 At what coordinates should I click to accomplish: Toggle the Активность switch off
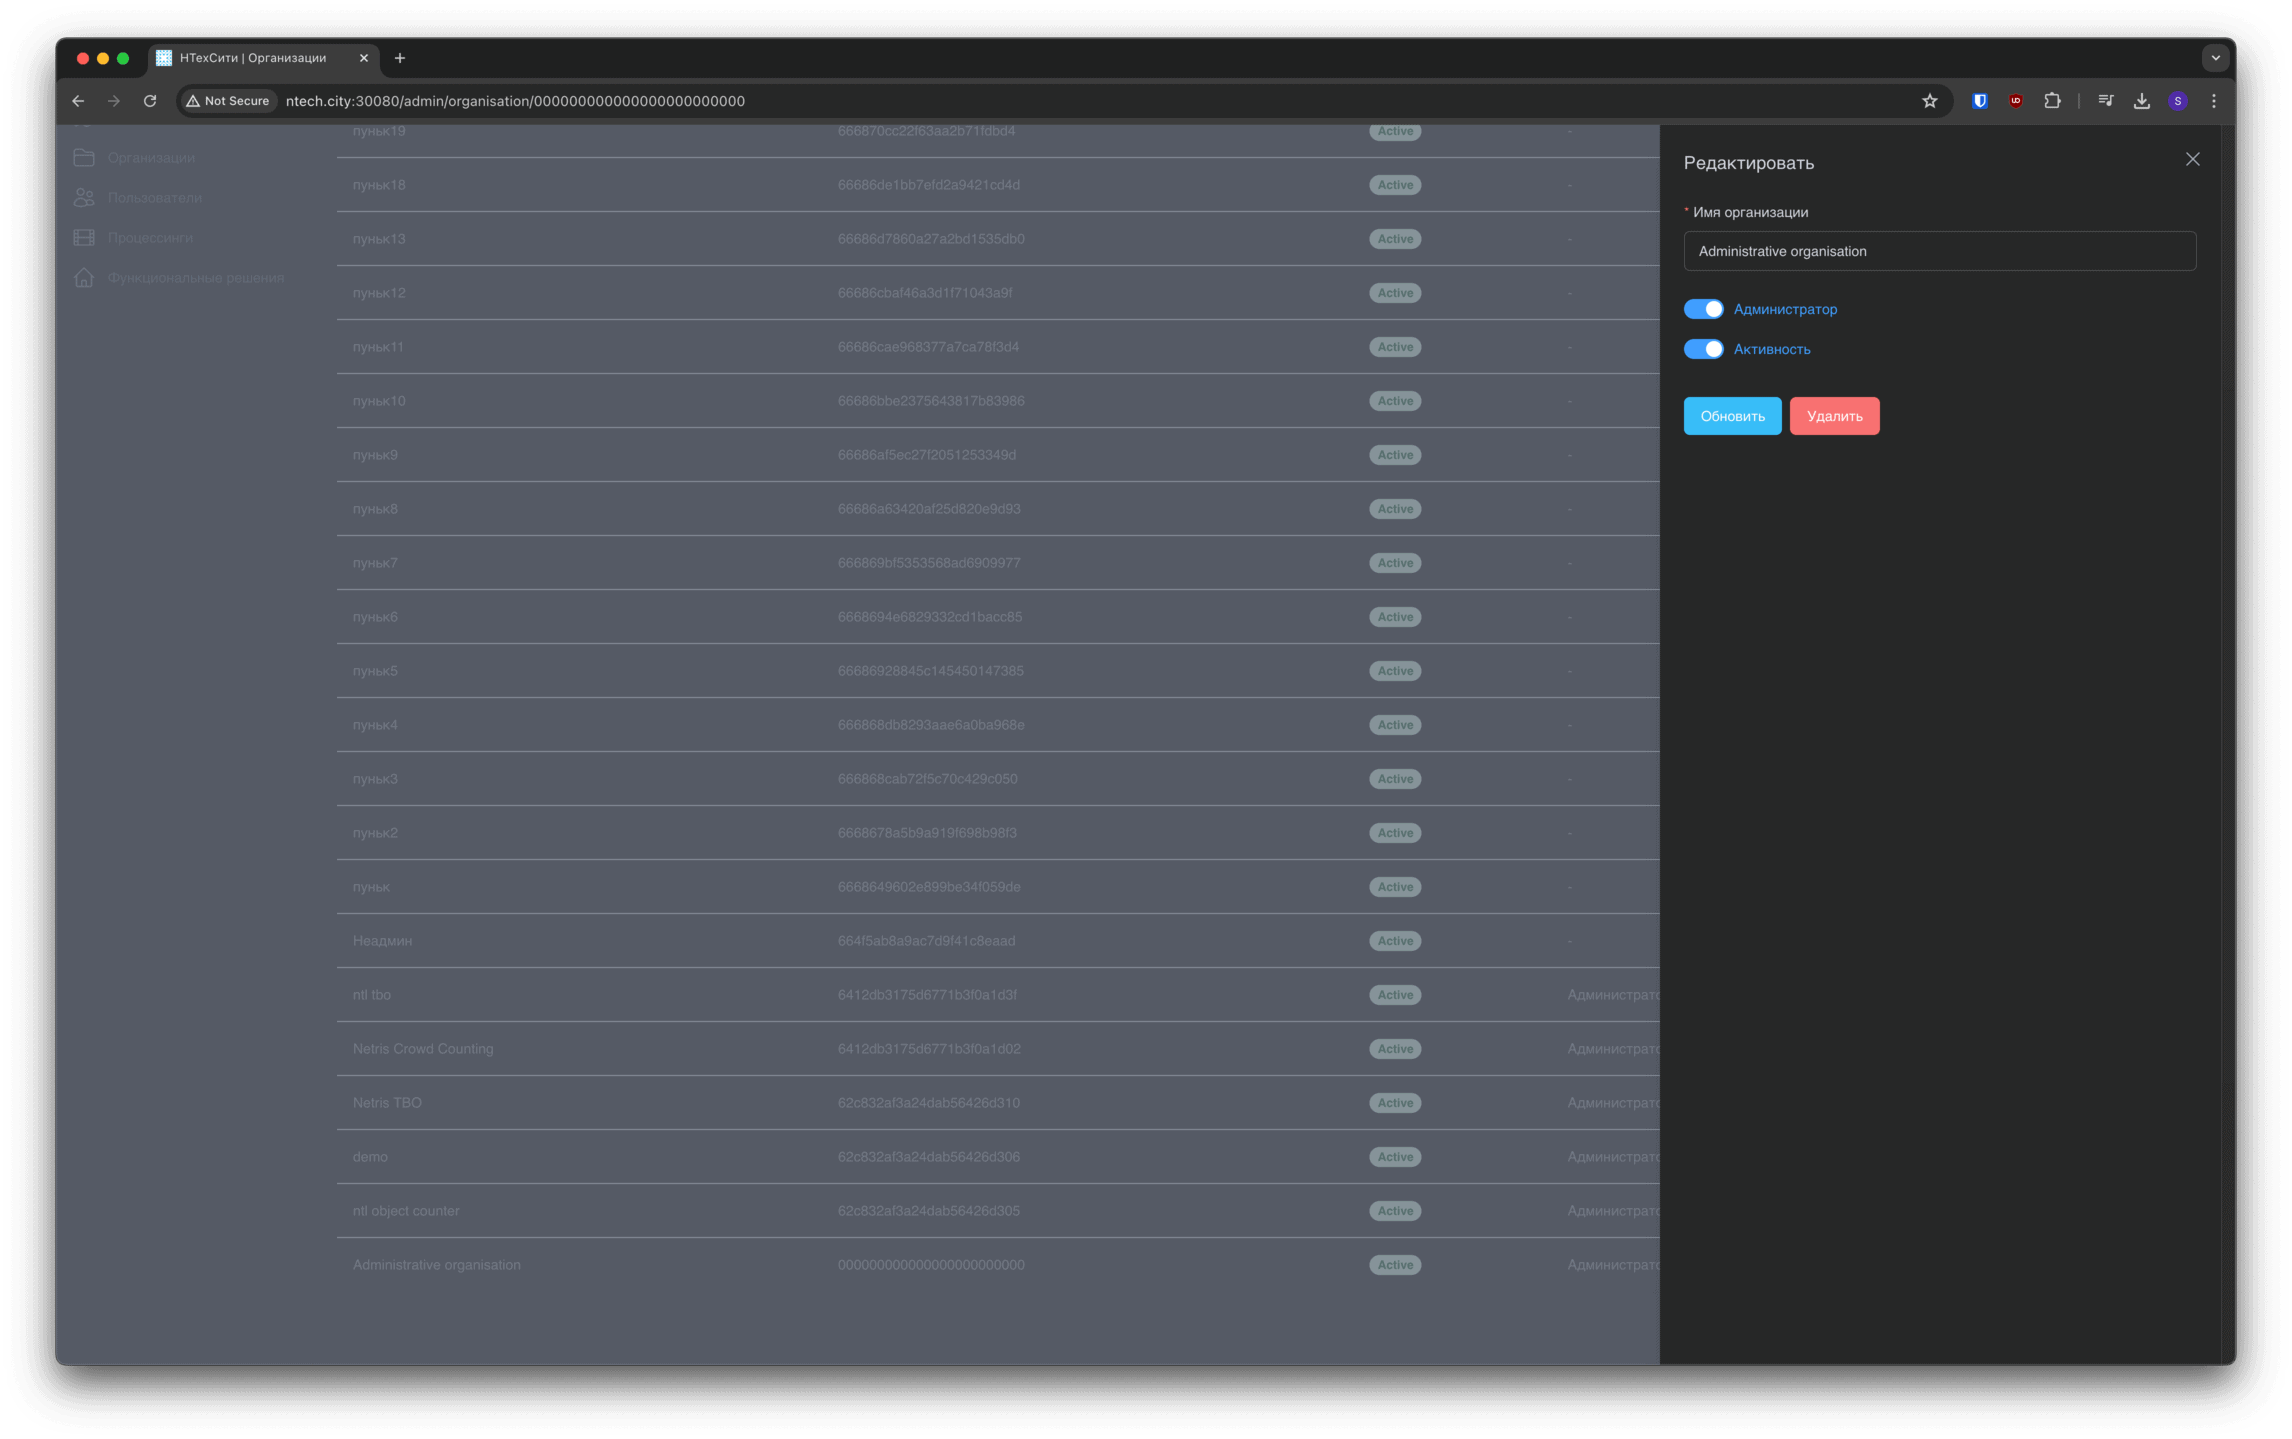1703,349
